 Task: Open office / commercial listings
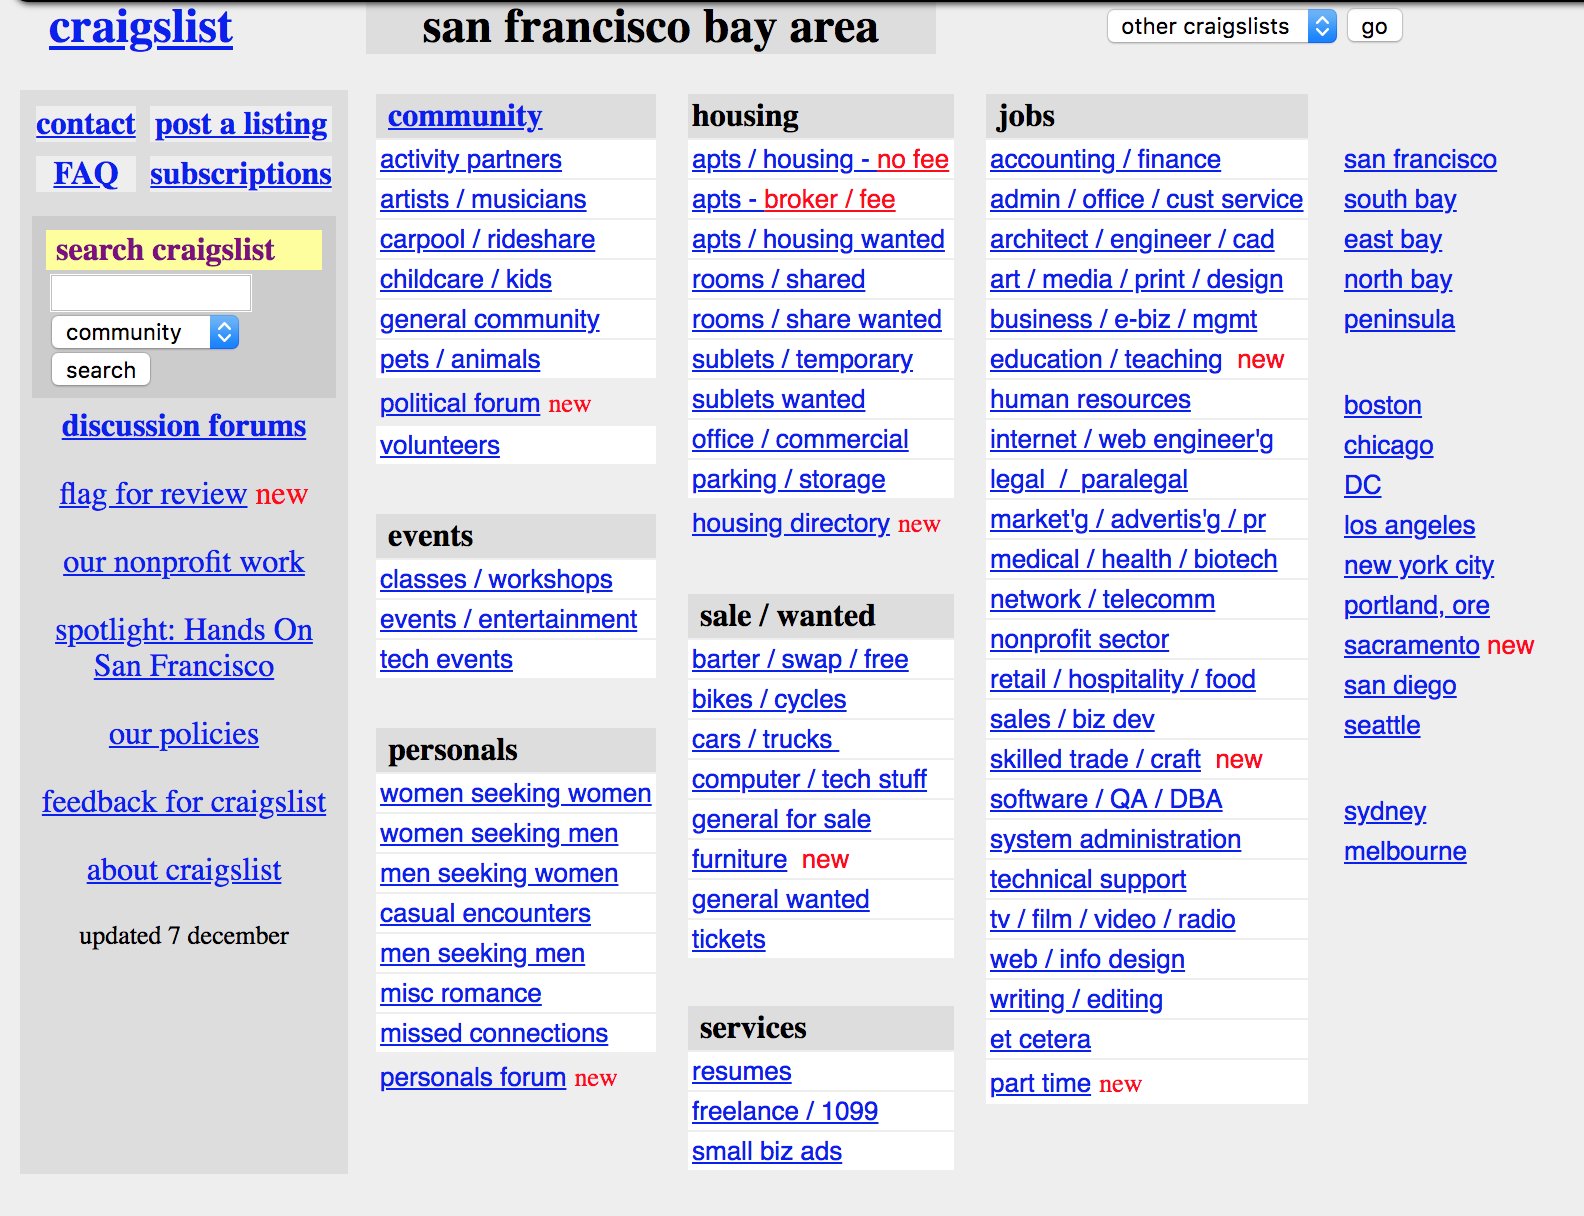[x=800, y=439]
